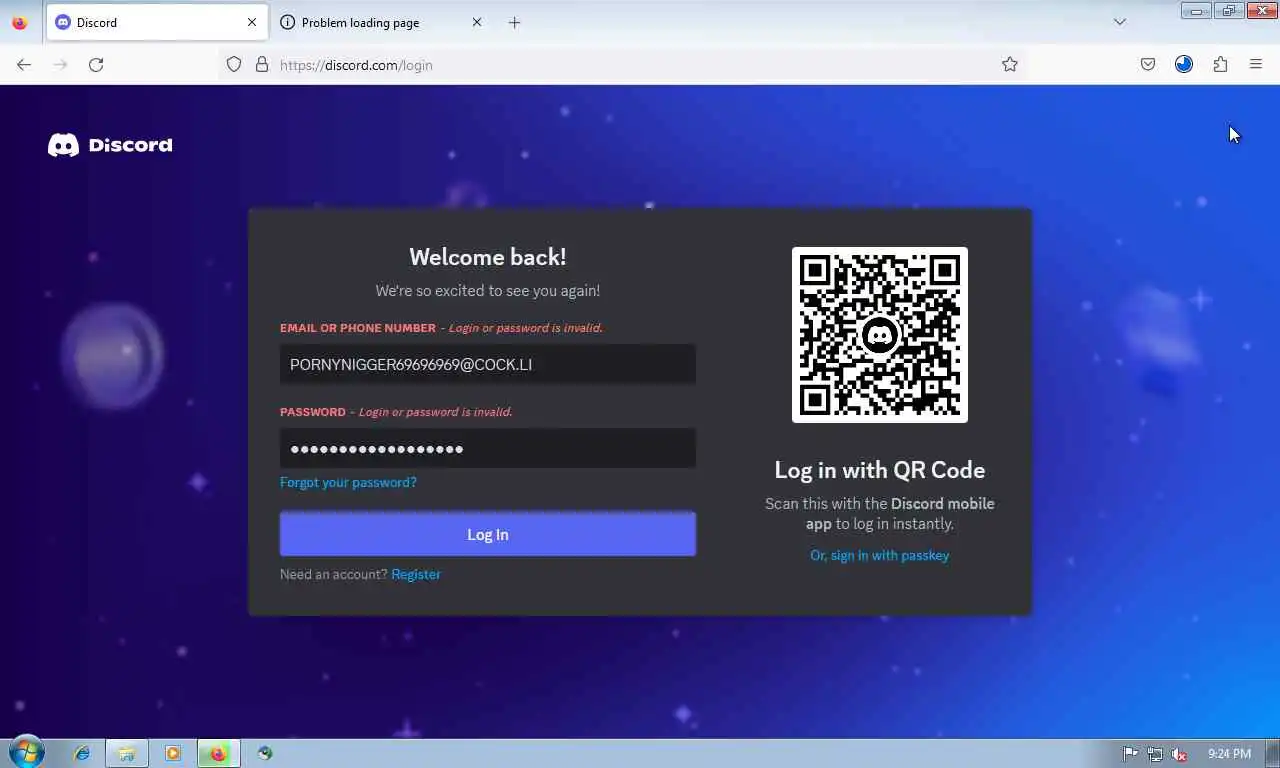
Task: Open the network tray icon
Action: (x=1155, y=754)
